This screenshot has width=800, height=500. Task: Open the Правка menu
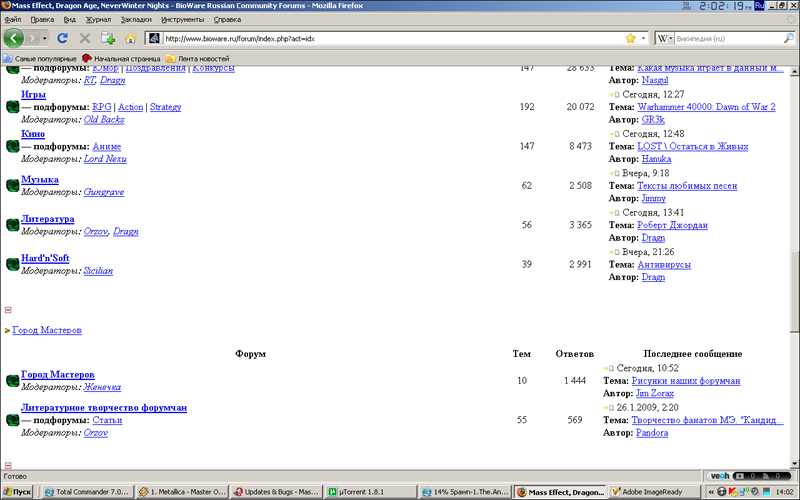(42, 19)
